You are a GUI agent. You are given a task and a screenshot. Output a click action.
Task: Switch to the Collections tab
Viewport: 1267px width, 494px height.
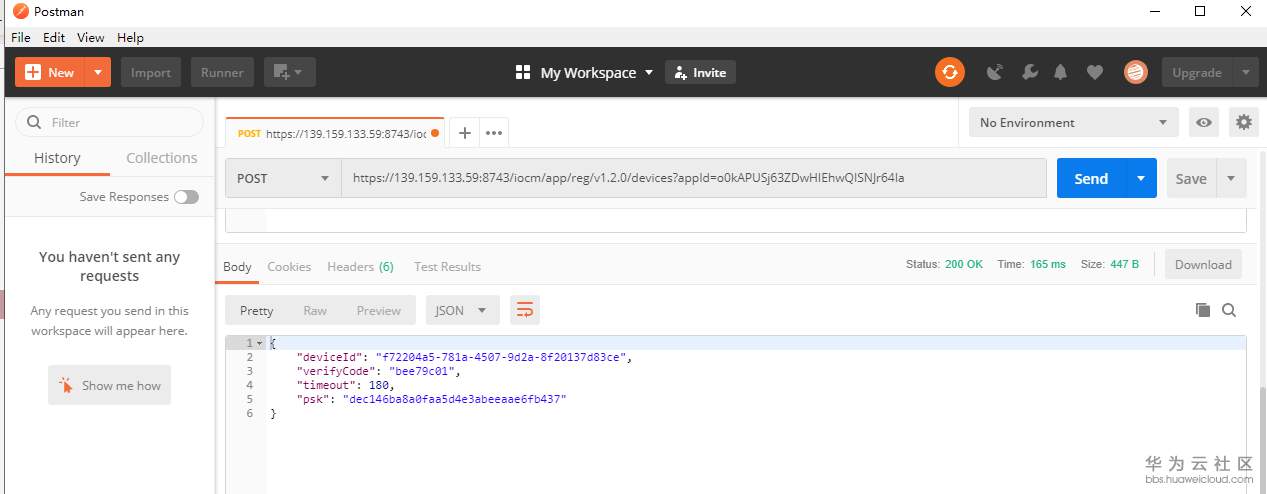[161, 158]
